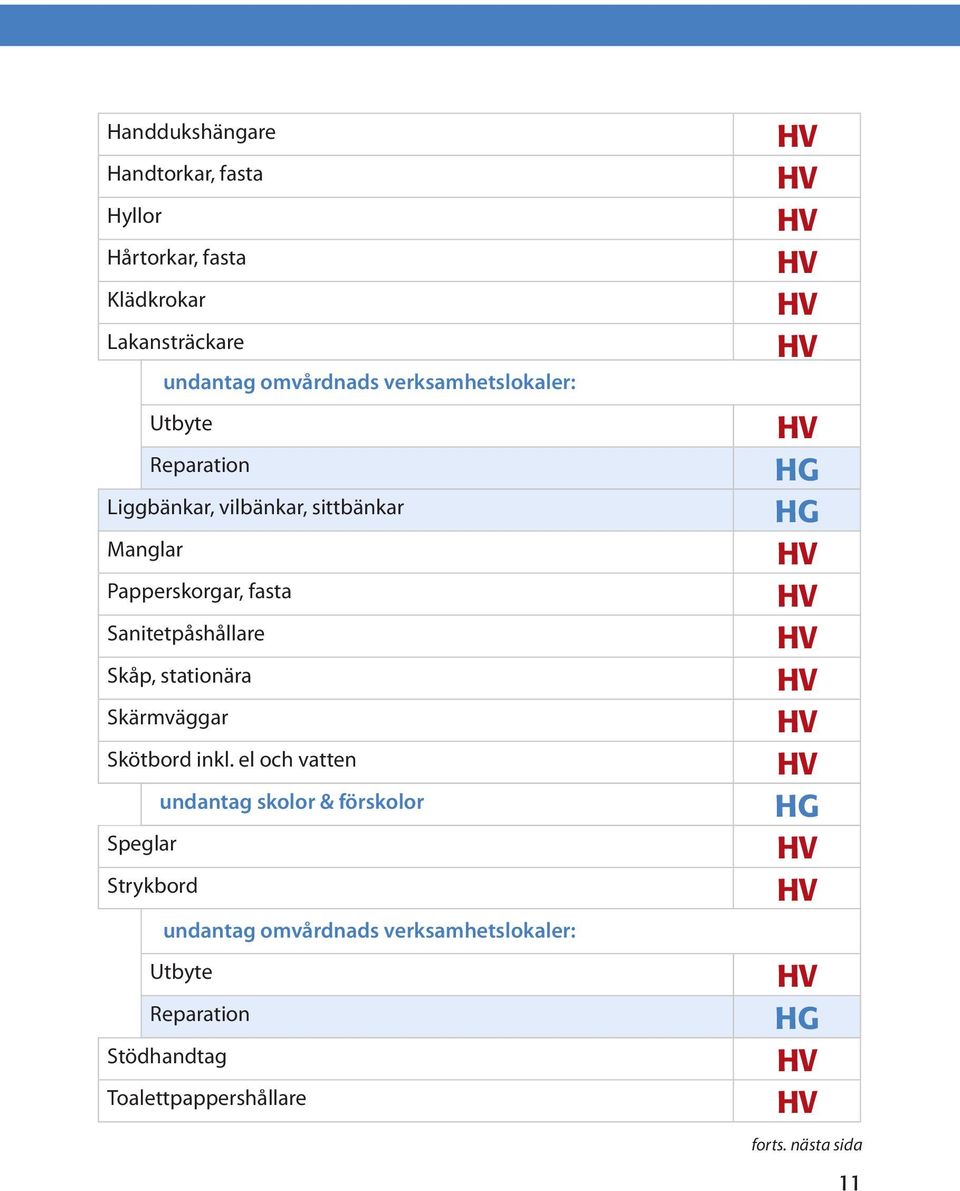Click the Hyllor row label

coord(134,216)
